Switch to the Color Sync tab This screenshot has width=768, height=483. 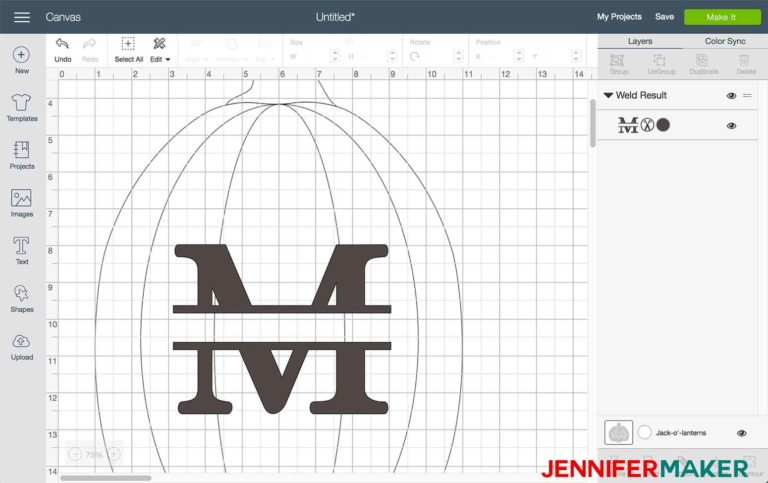tap(725, 41)
